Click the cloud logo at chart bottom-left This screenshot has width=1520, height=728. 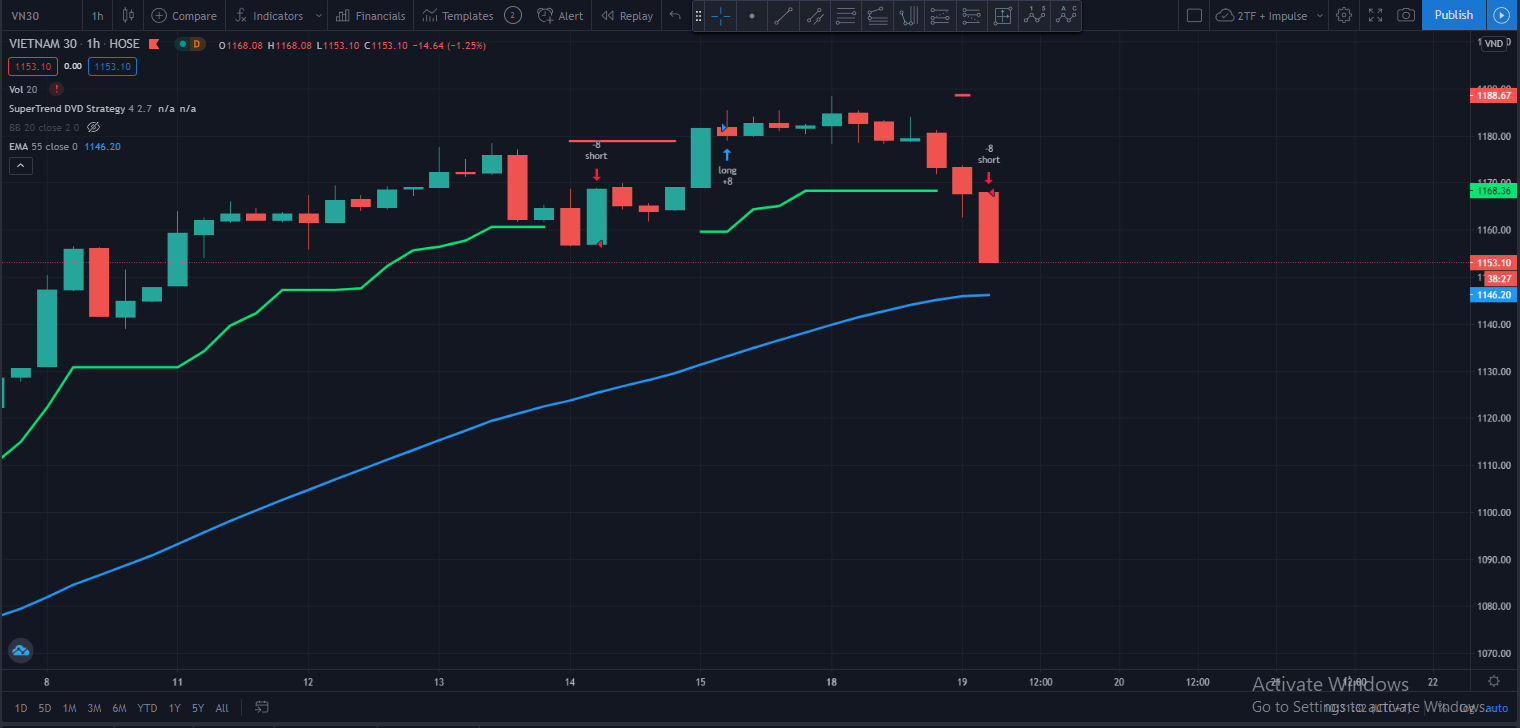(x=20, y=651)
